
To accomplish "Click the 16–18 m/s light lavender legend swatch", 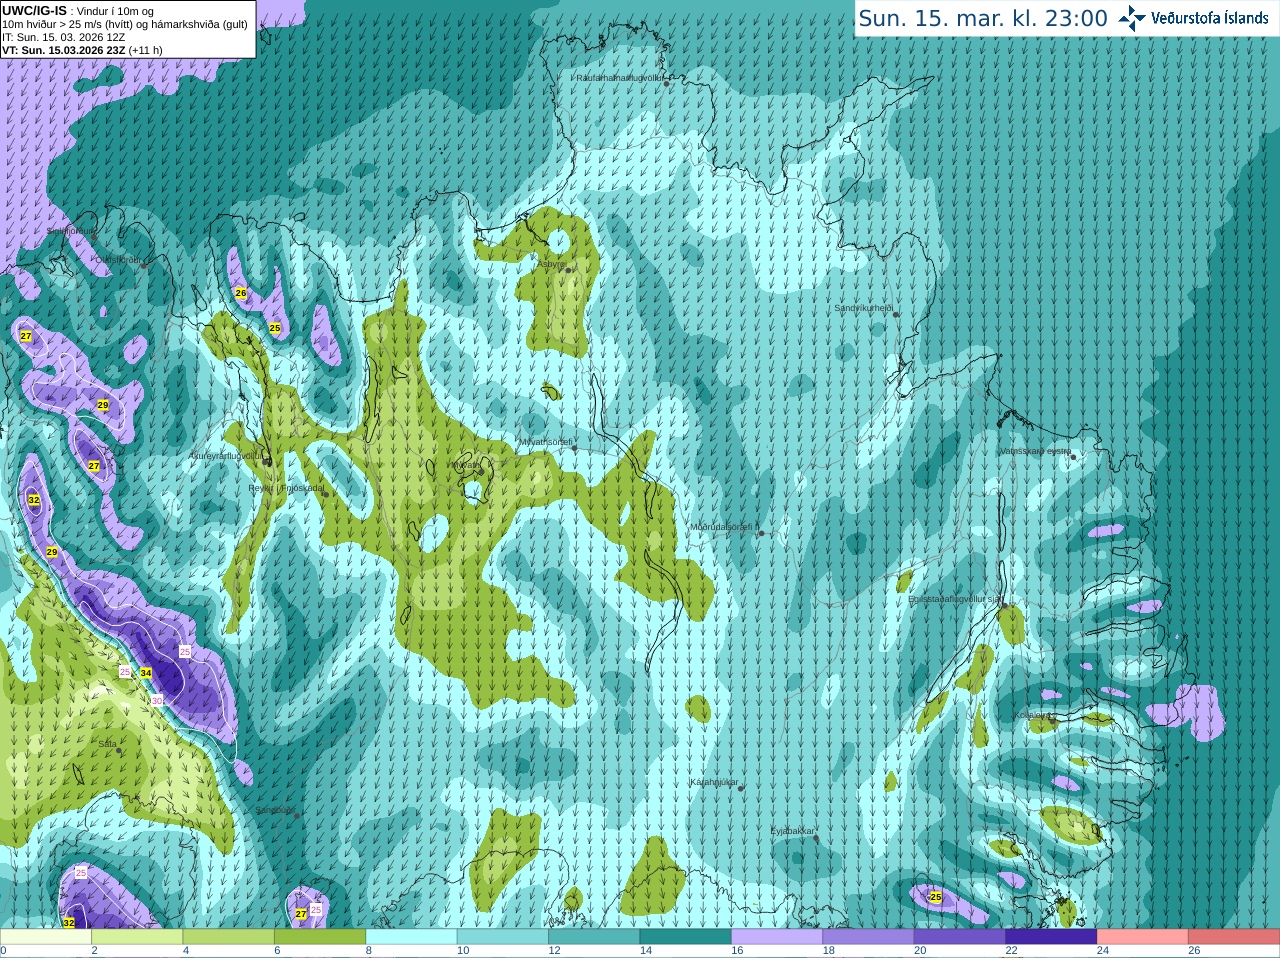I will click(777, 937).
